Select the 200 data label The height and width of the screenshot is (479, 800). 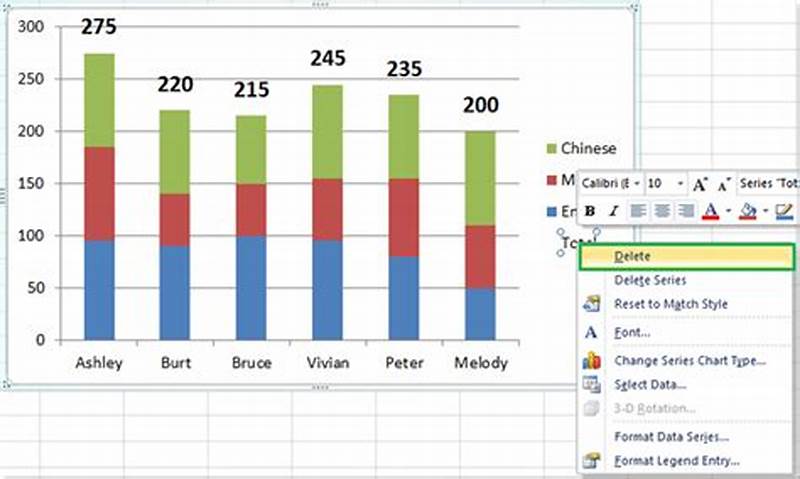click(x=481, y=105)
